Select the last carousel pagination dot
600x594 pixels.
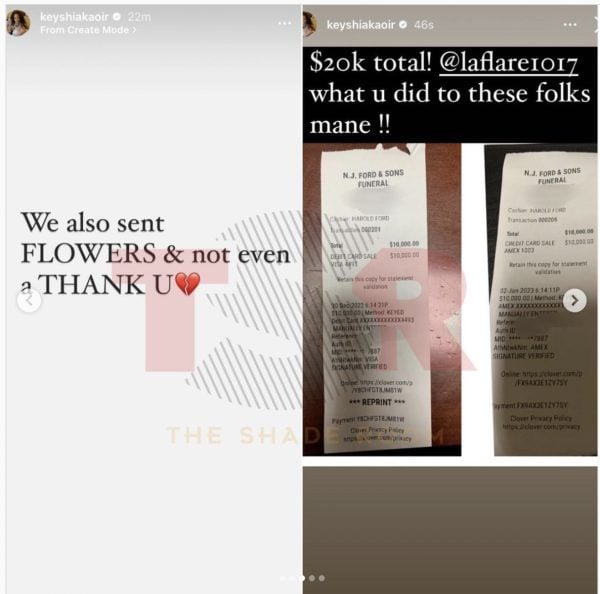click(322, 578)
